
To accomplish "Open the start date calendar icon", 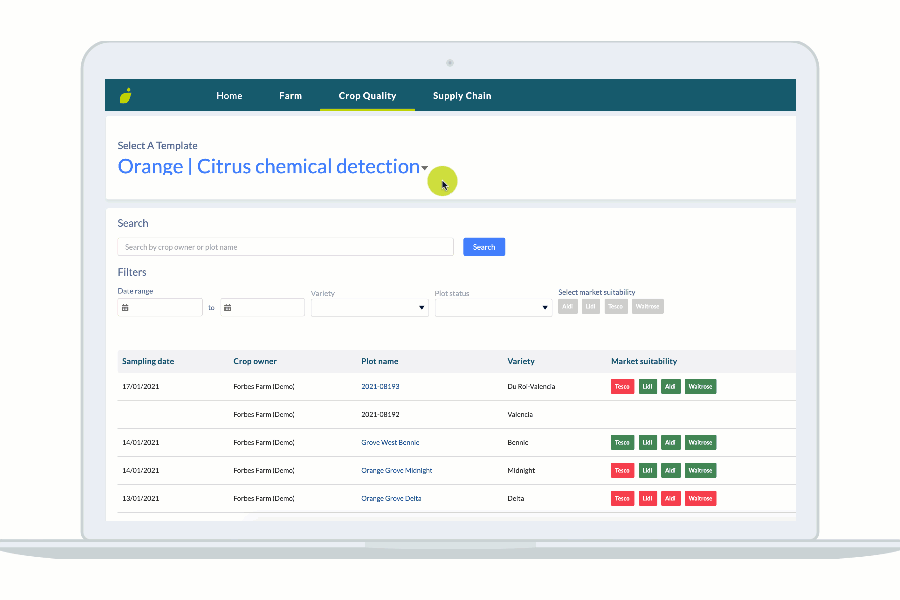I will (x=125, y=308).
